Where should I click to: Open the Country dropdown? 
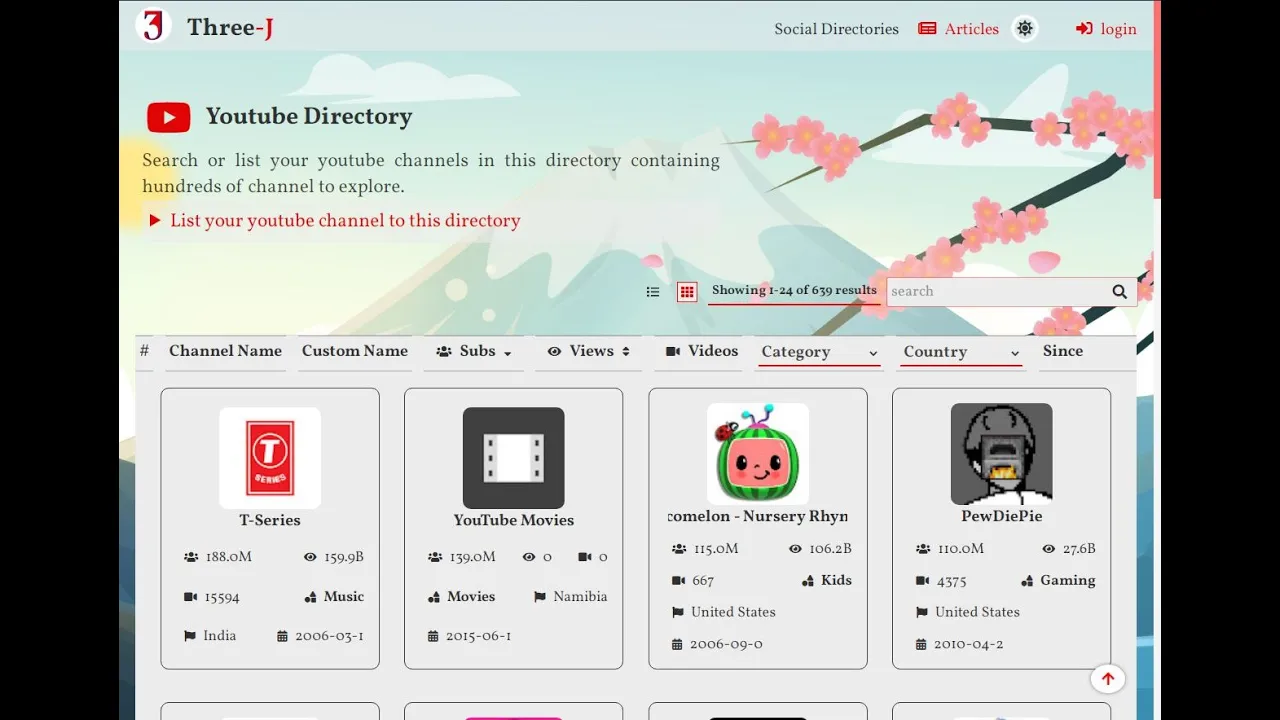coord(961,352)
